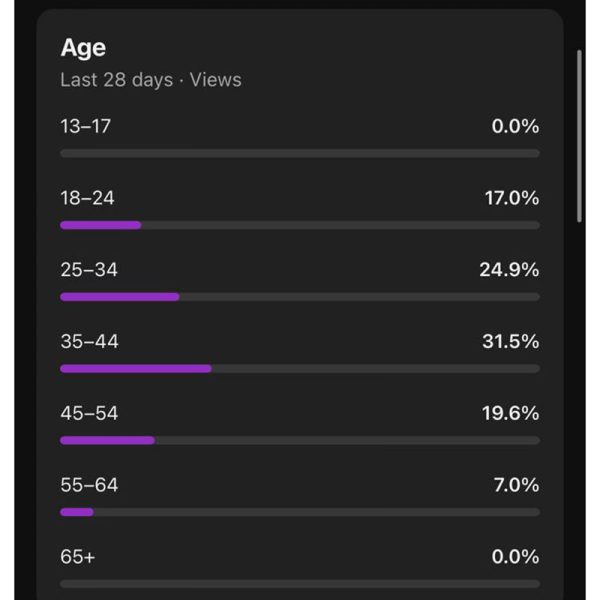Click the purple 45–54 progress bar
This screenshot has width=600, height=600.
click(x=108, y=440)
